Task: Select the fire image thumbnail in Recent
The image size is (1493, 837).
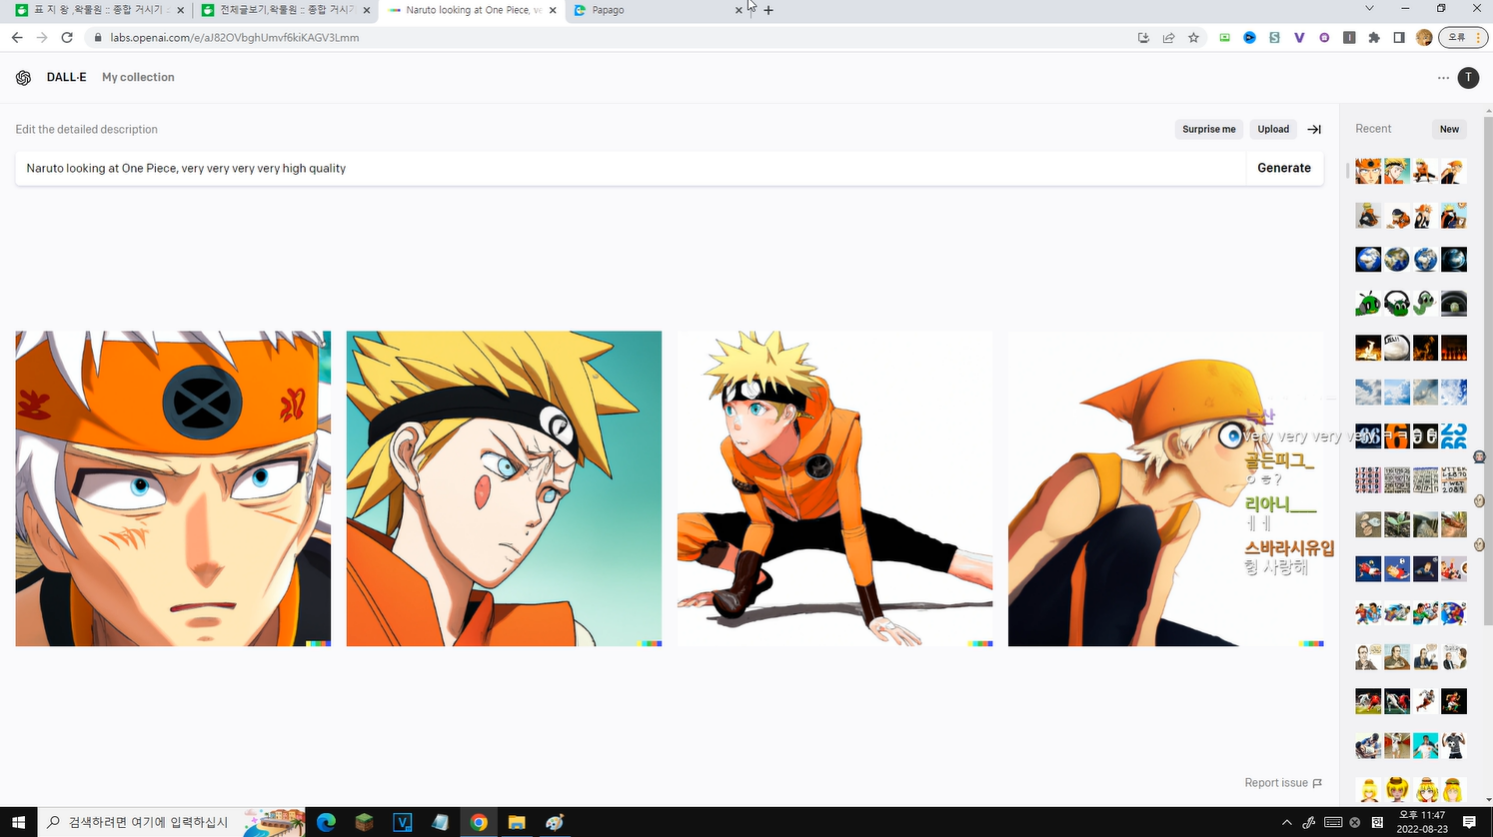Action: click(1368, 347)
